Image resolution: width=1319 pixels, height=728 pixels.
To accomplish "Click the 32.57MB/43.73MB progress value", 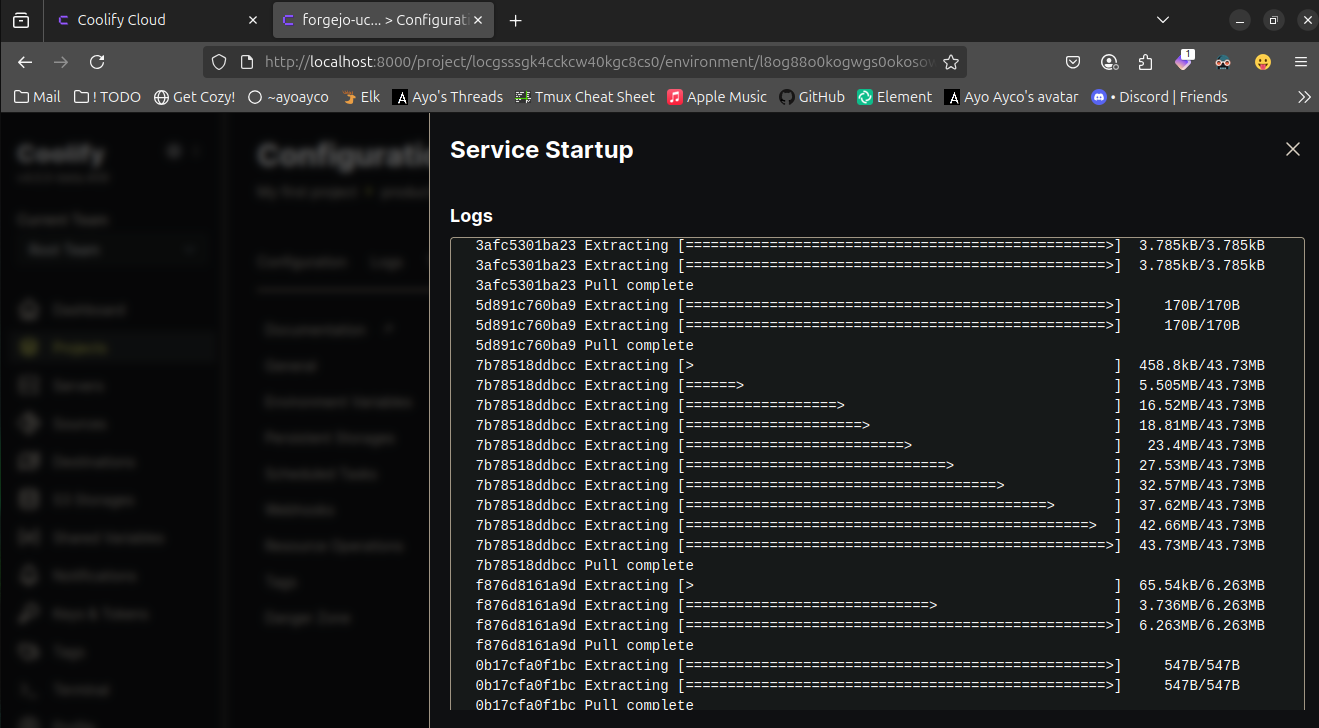I will 1201,485.
